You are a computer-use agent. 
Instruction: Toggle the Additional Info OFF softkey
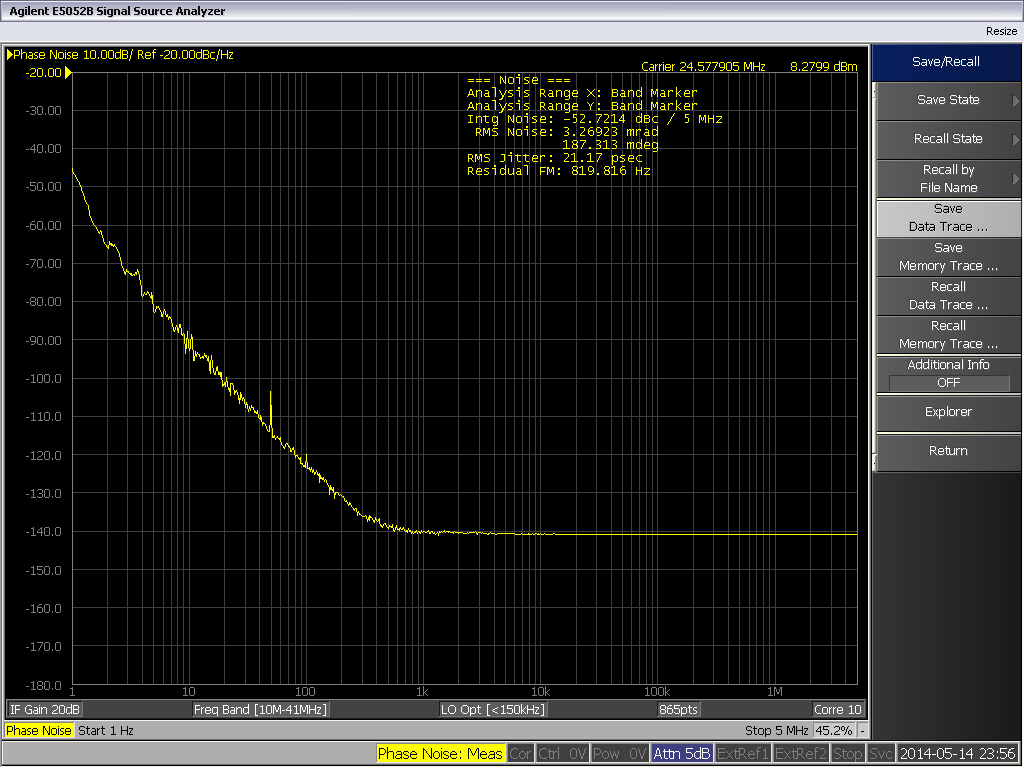(948, 374)
